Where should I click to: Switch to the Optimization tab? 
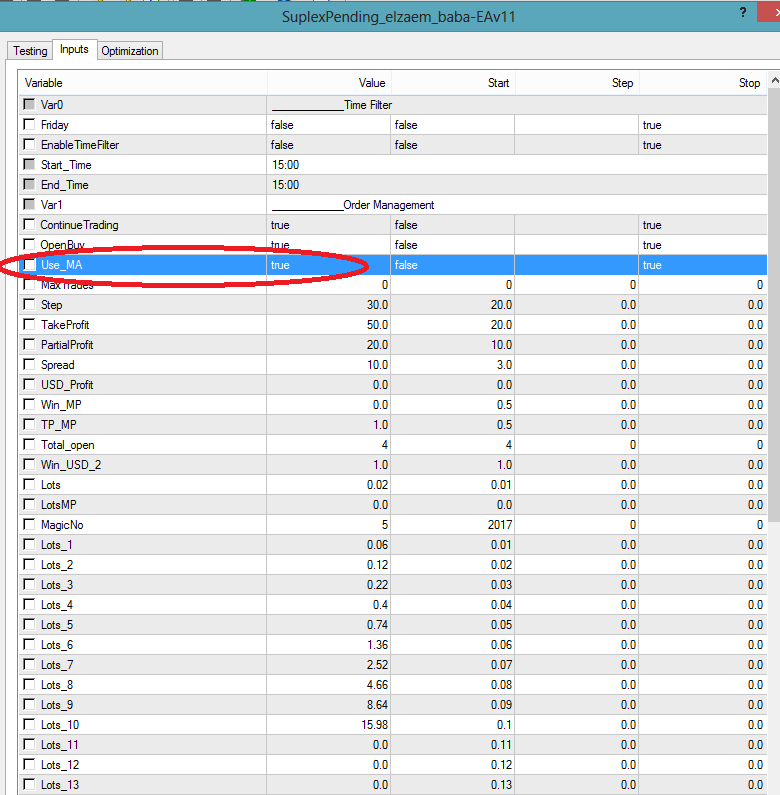point(130,51)
